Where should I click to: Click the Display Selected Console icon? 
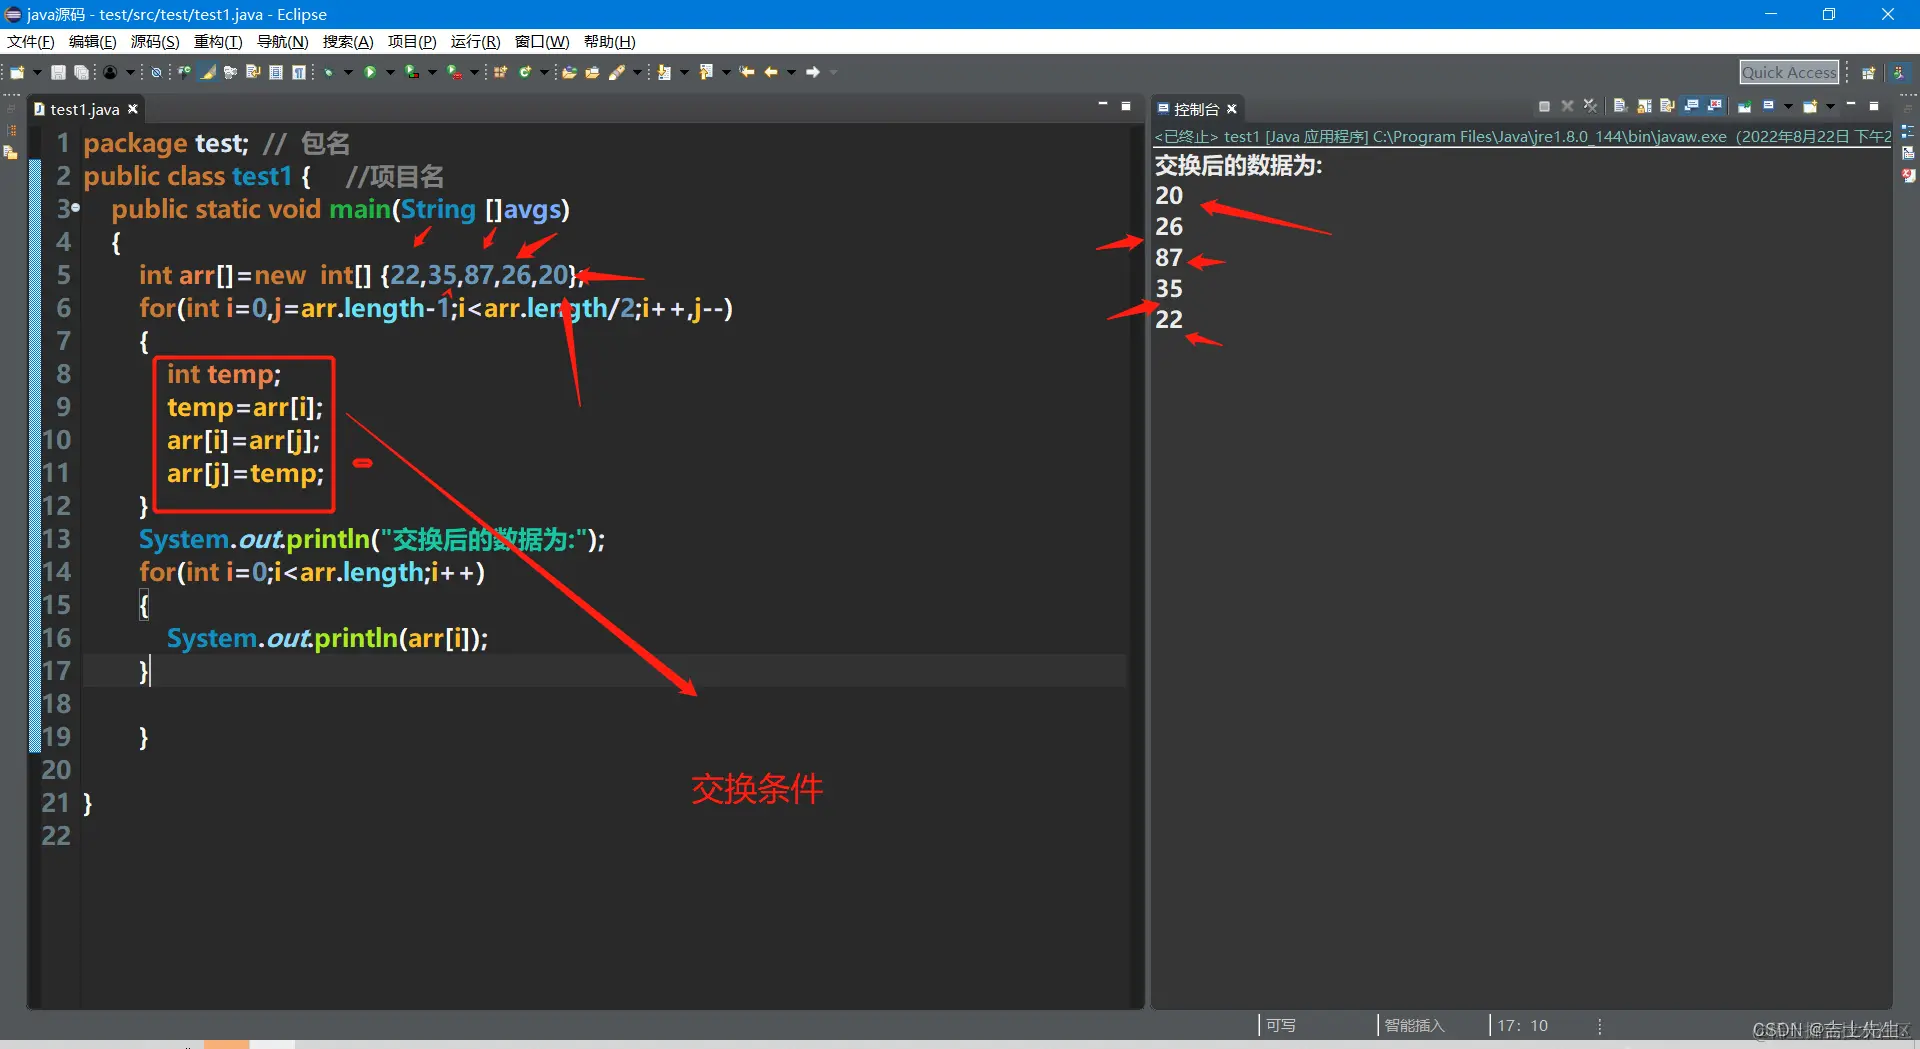(1769, 105)
